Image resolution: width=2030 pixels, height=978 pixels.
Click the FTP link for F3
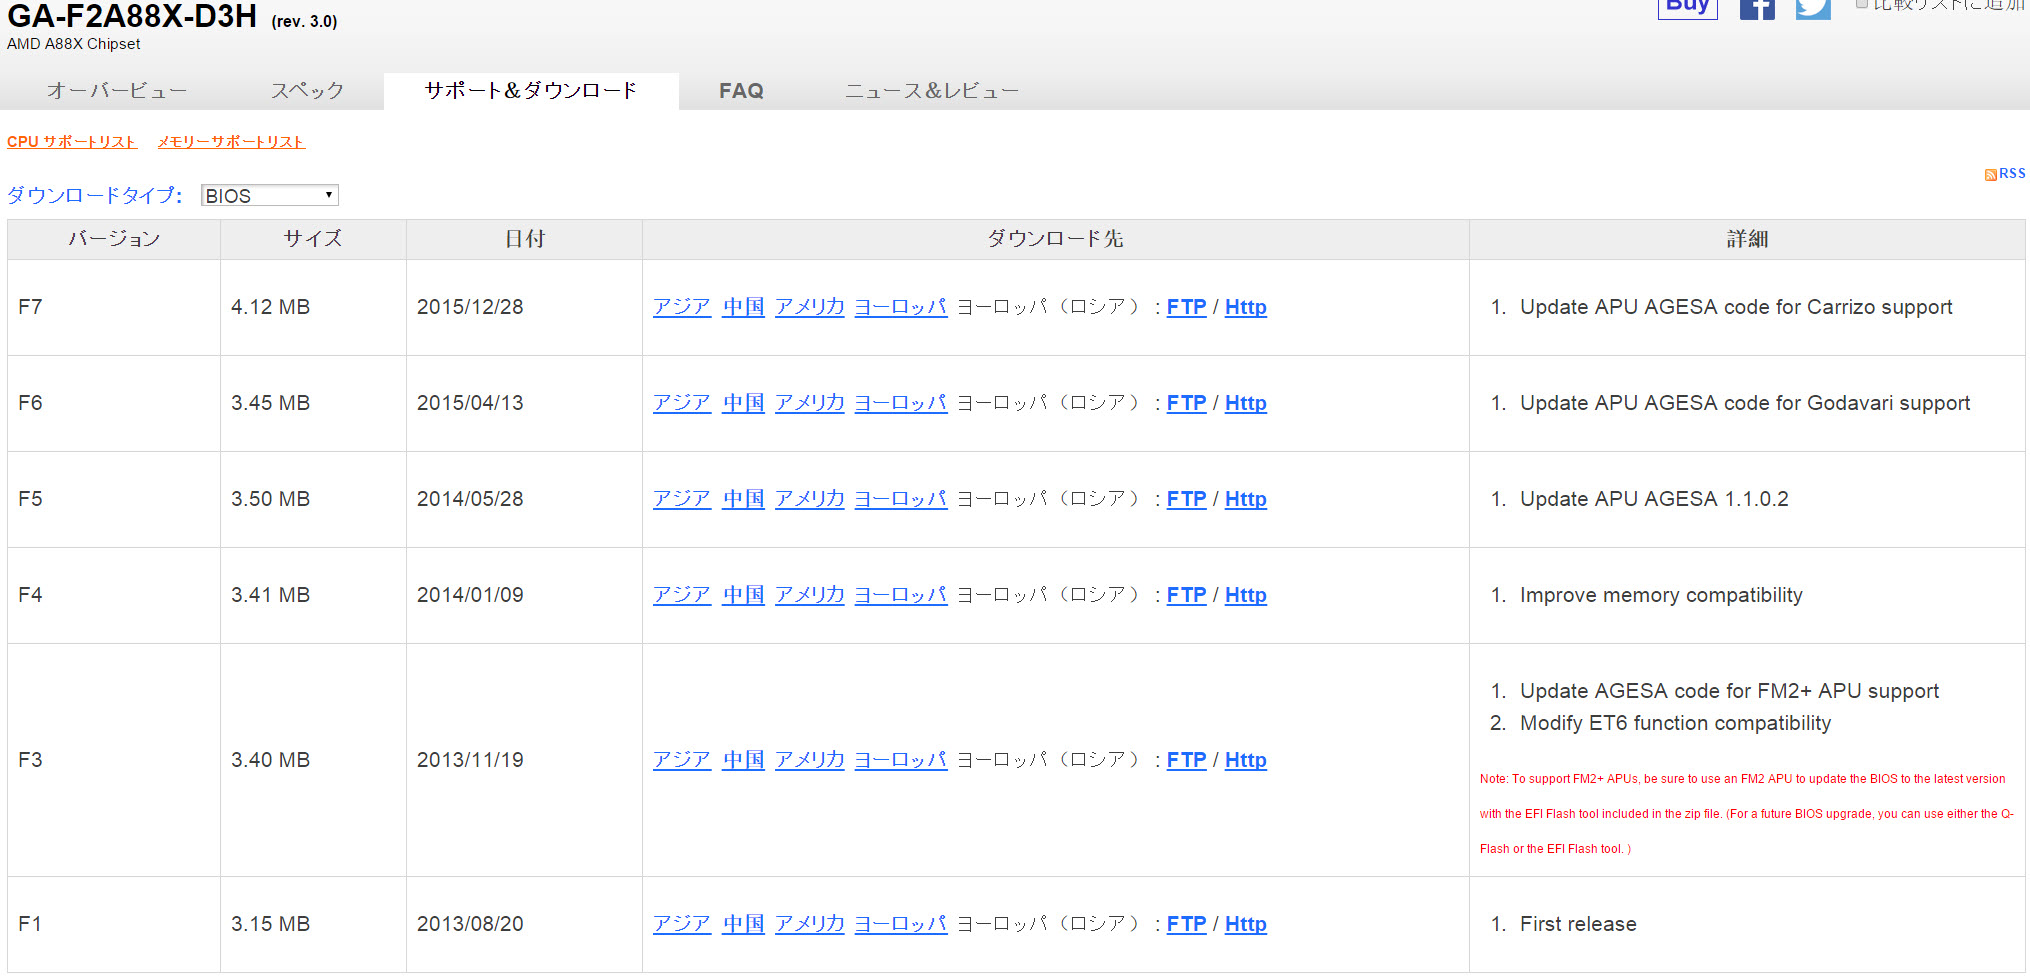coord(1187,760)
